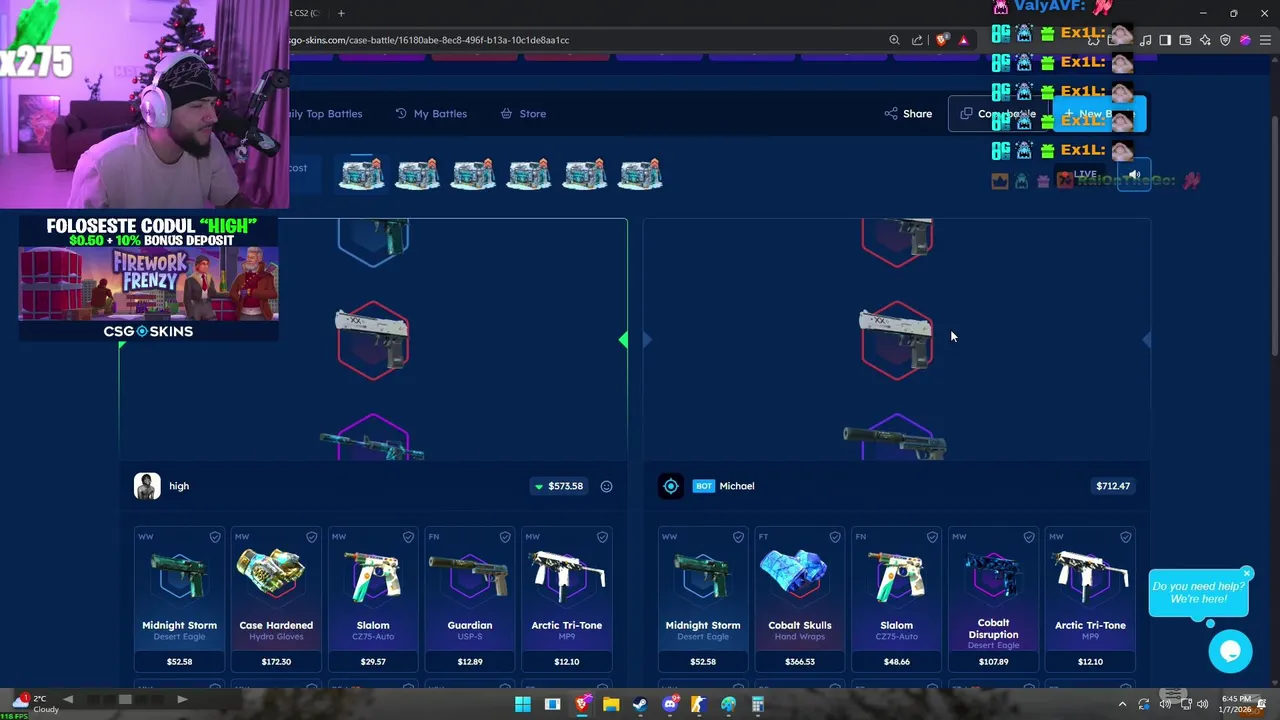Open Discord from the taskbar
1280x720 pixels.
tap(670, 704)
